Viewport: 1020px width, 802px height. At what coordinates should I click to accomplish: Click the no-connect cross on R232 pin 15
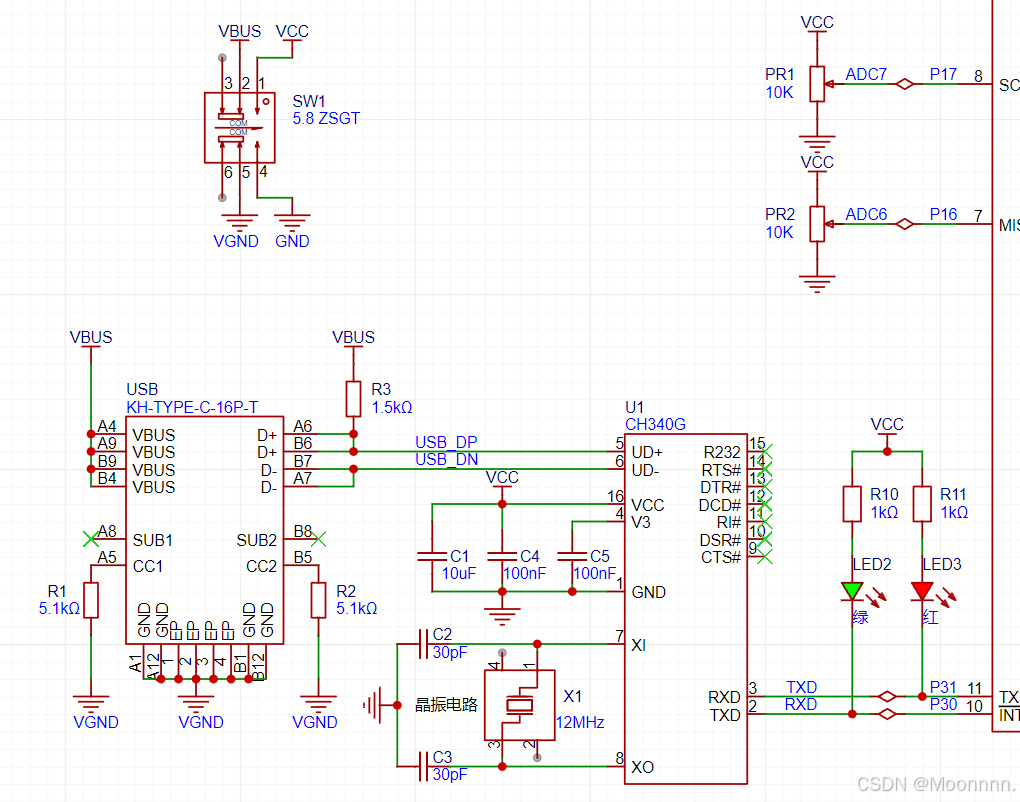coord(765,451)
